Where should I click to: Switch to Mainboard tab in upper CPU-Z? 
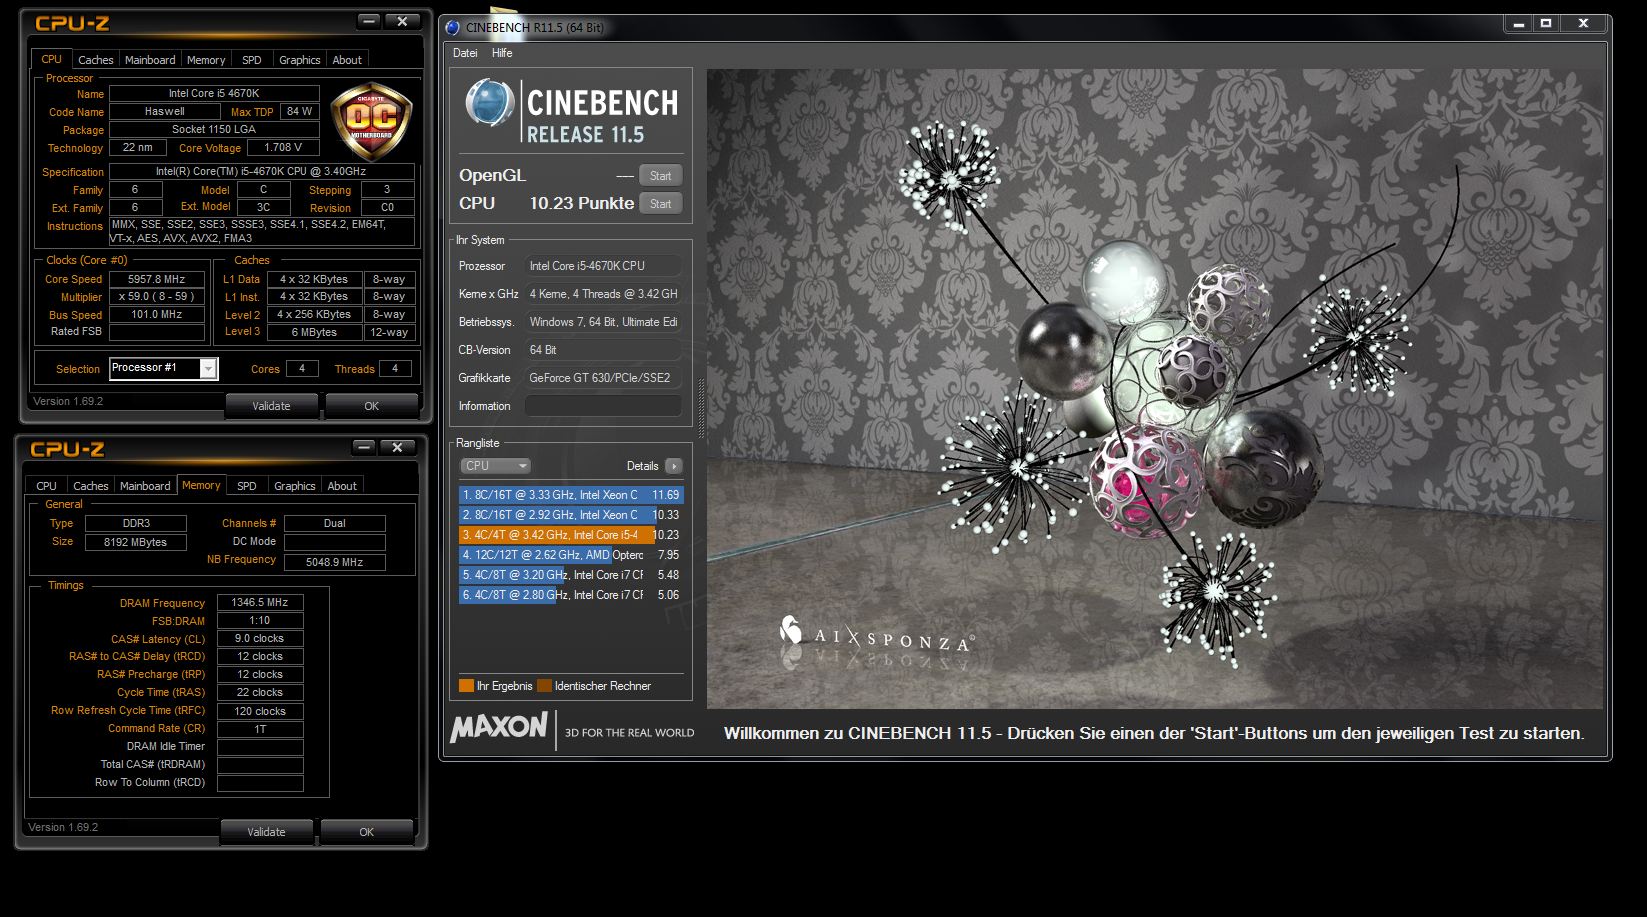coord(150,60)
